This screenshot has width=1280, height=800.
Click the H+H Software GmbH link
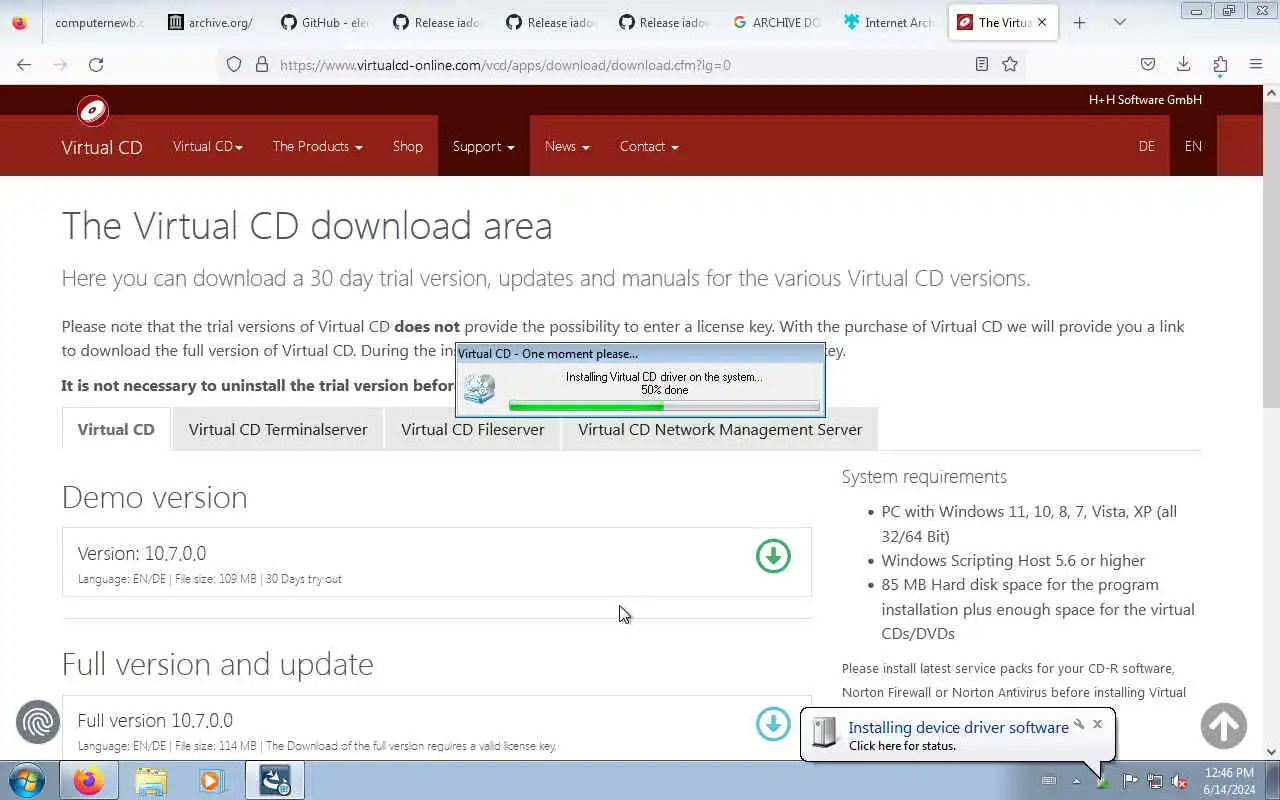click(x=1145, y=99)
